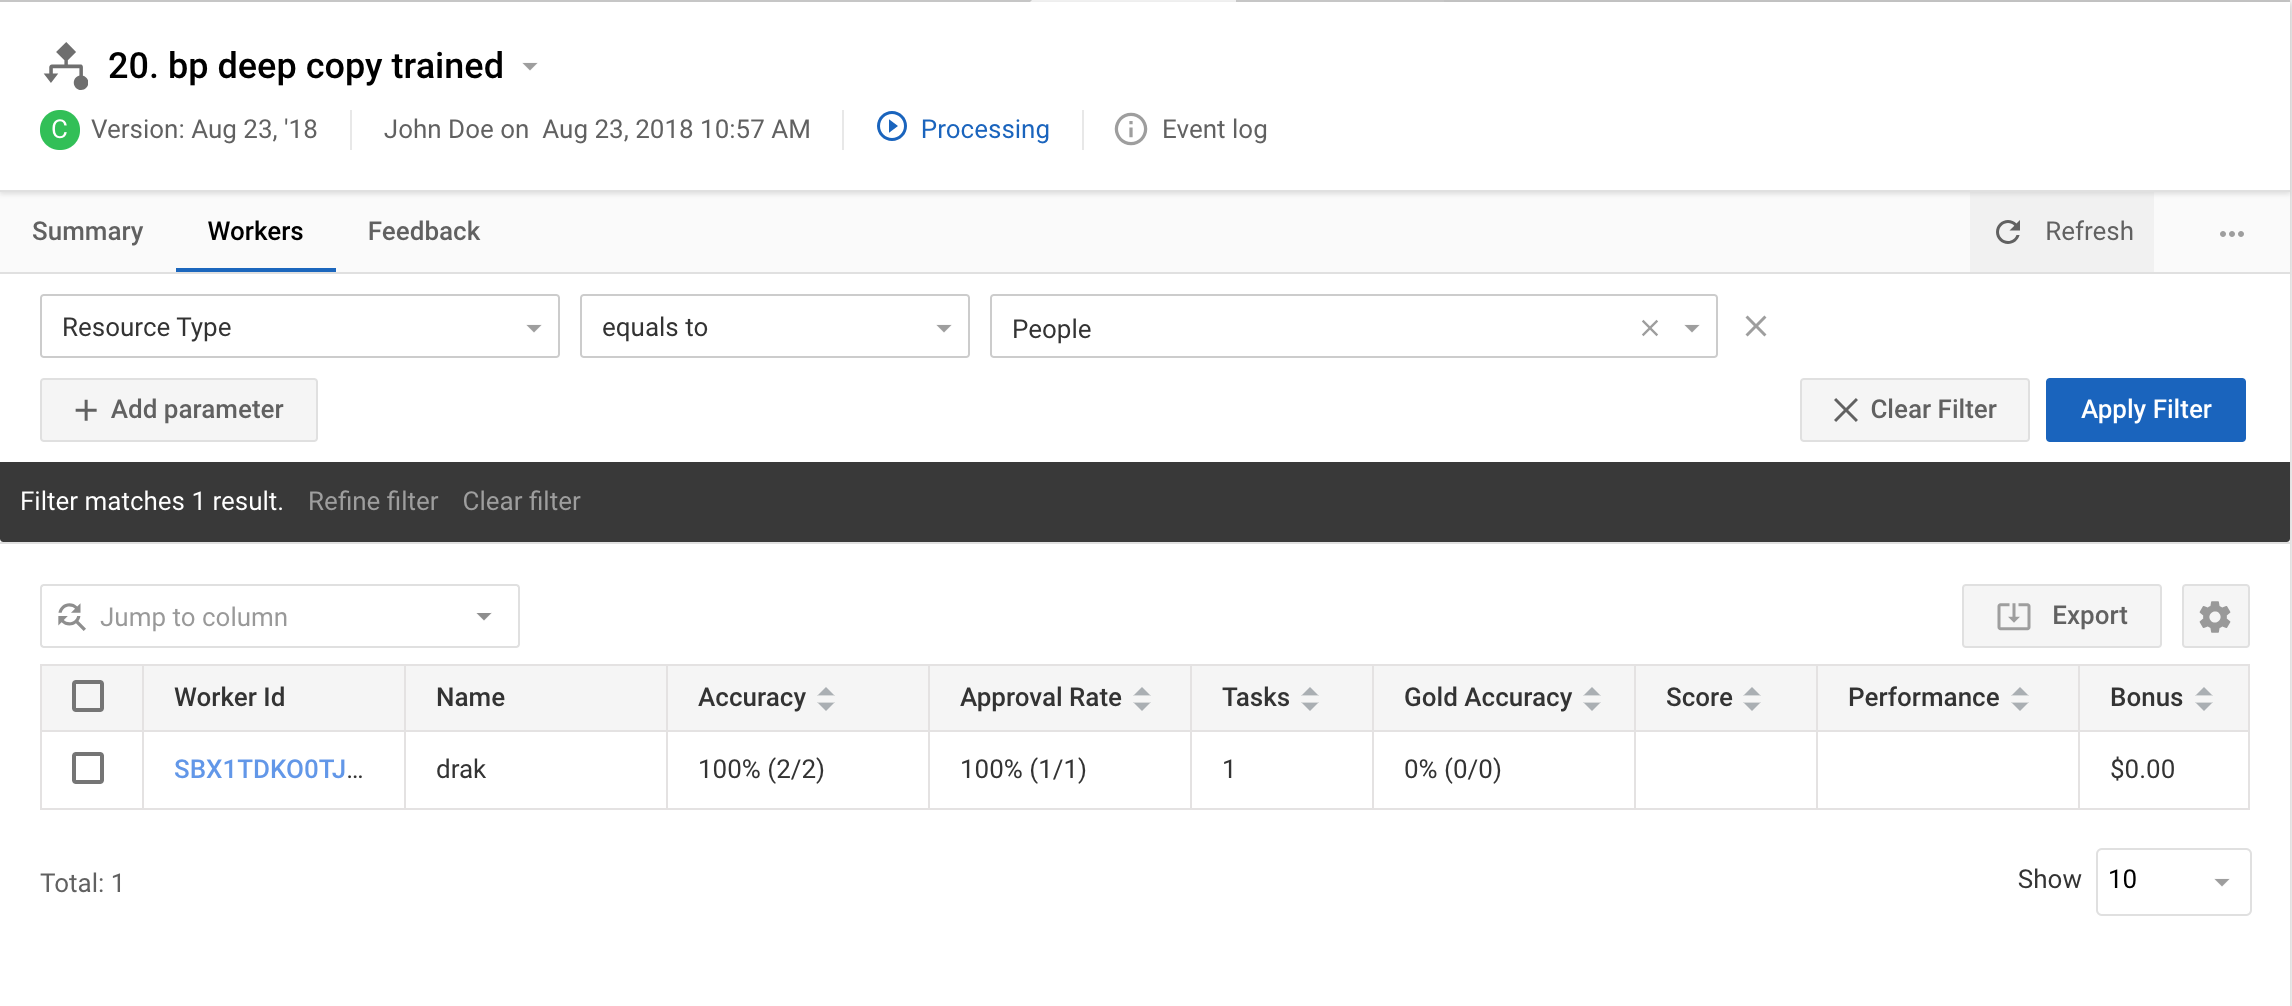Open the Processing link

984,129
